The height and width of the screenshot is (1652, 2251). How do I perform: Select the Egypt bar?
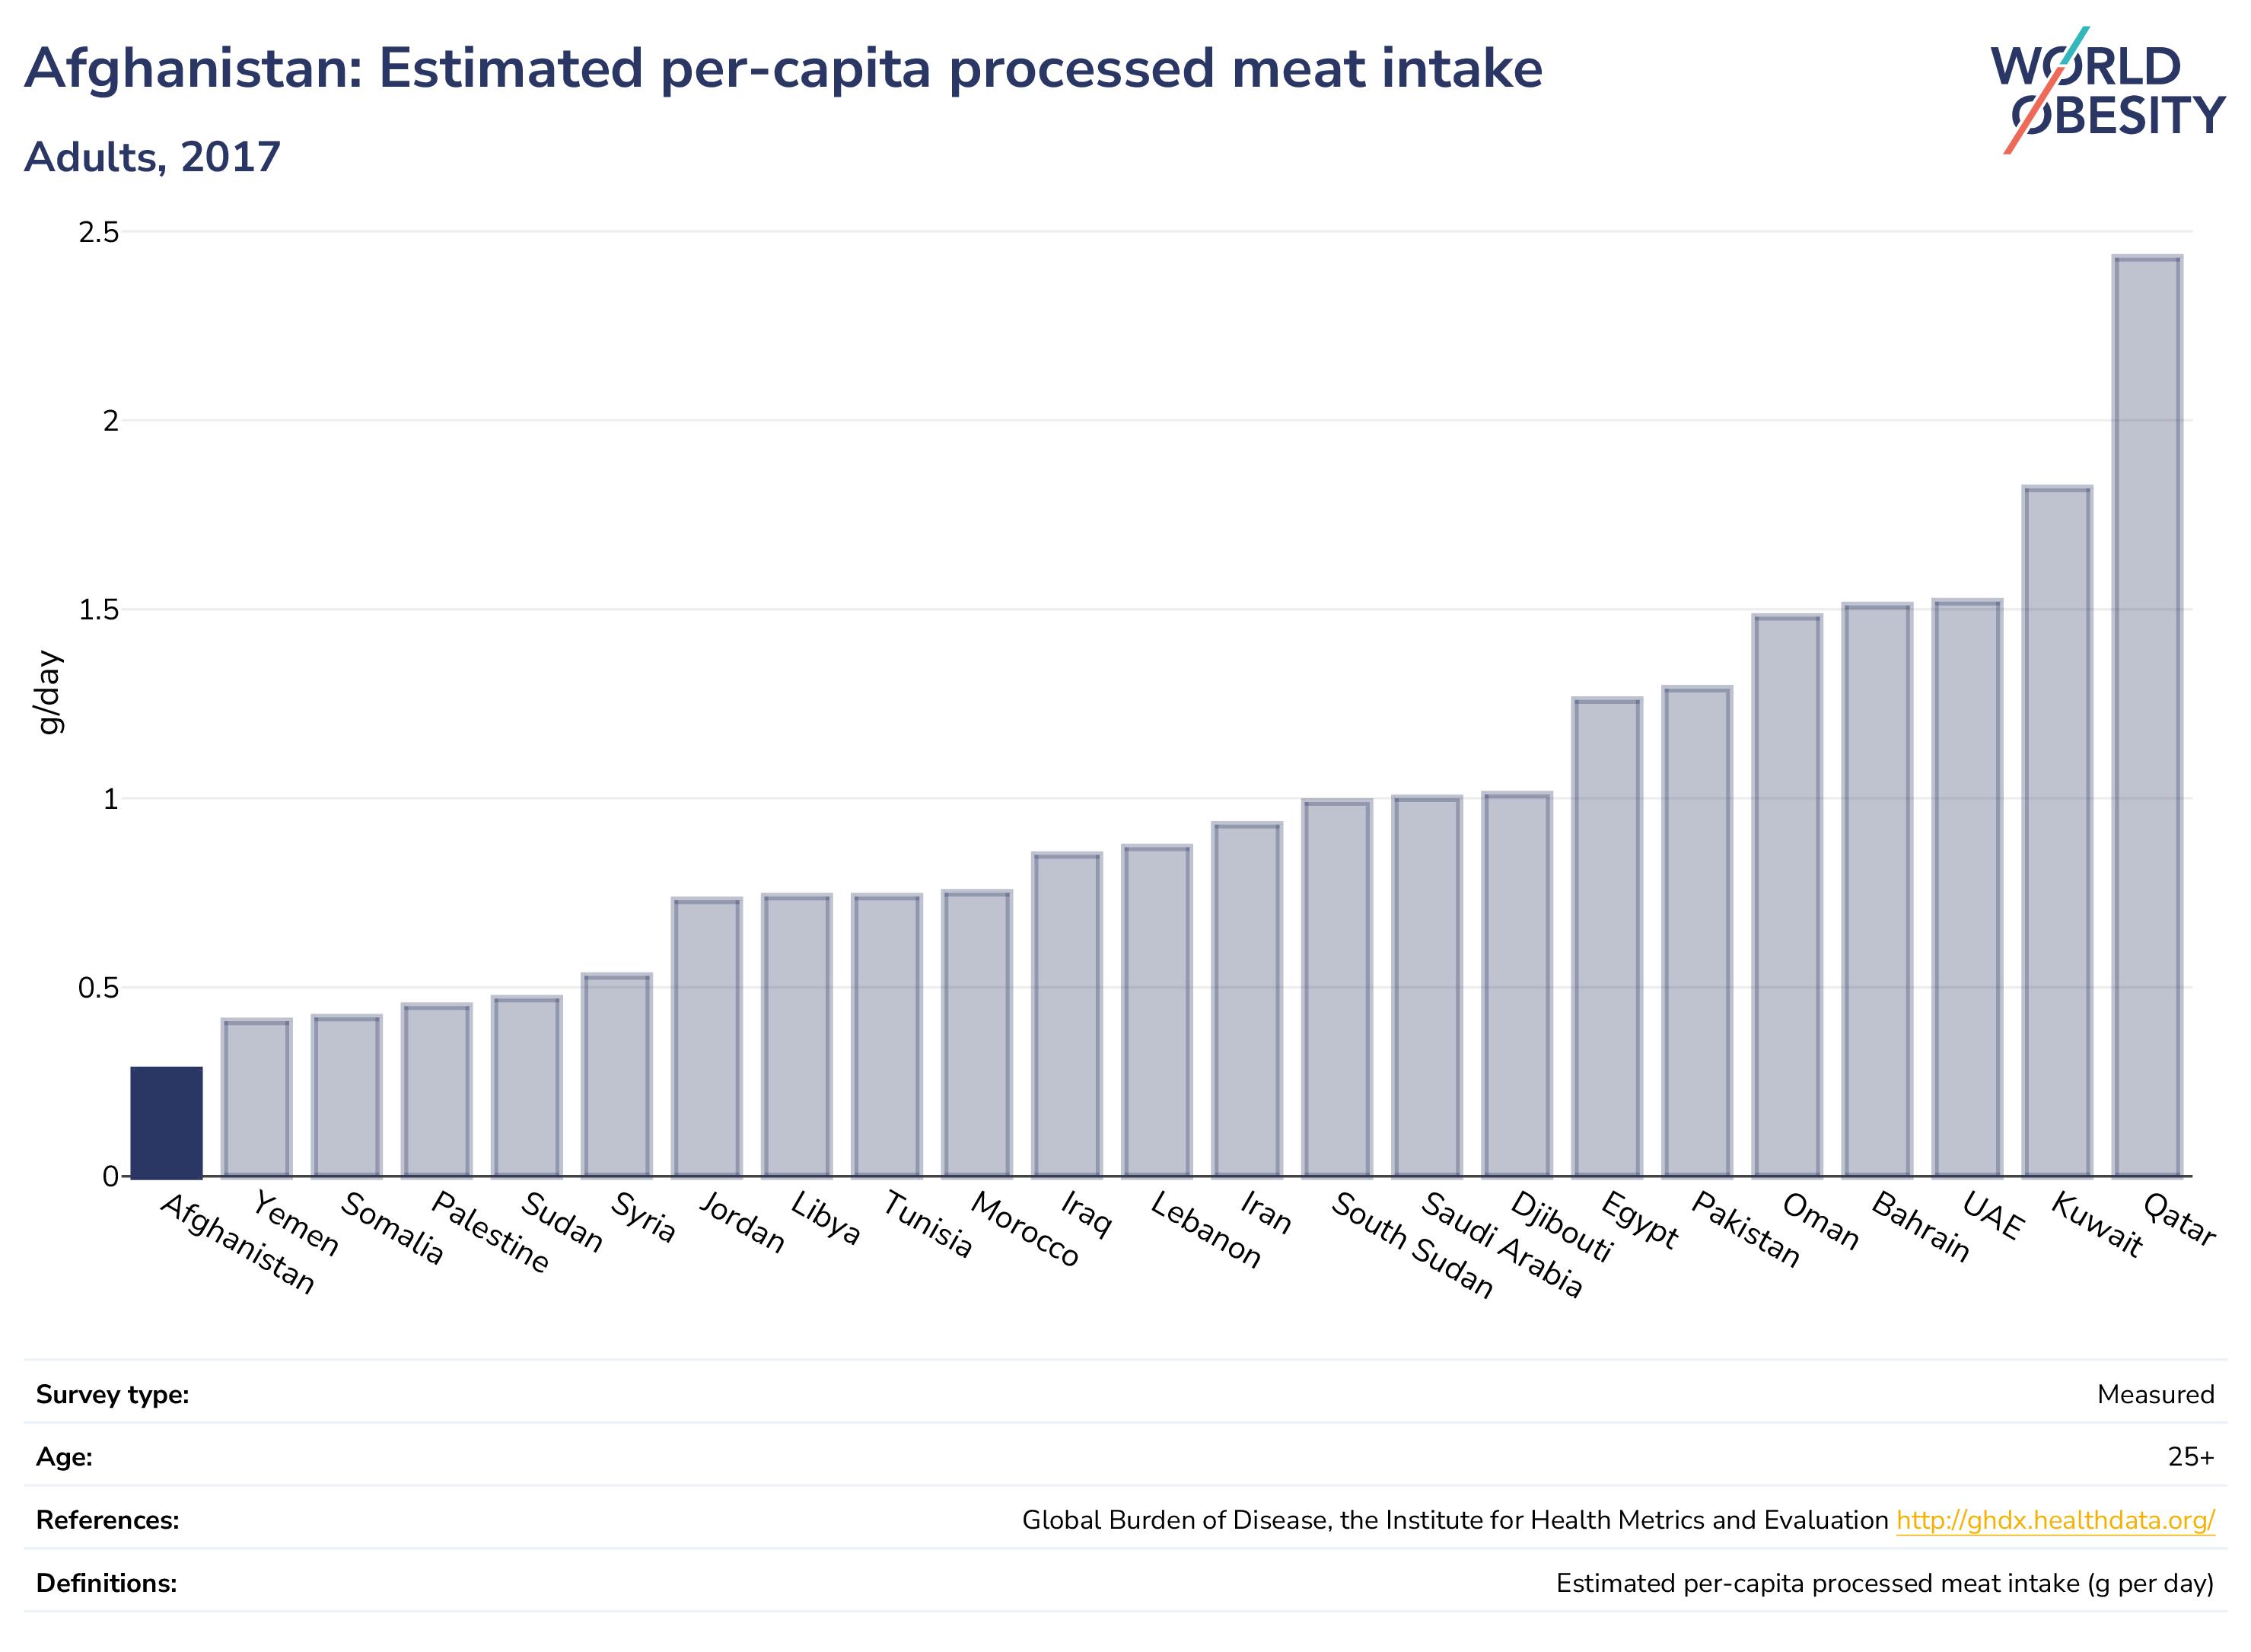1607,937
